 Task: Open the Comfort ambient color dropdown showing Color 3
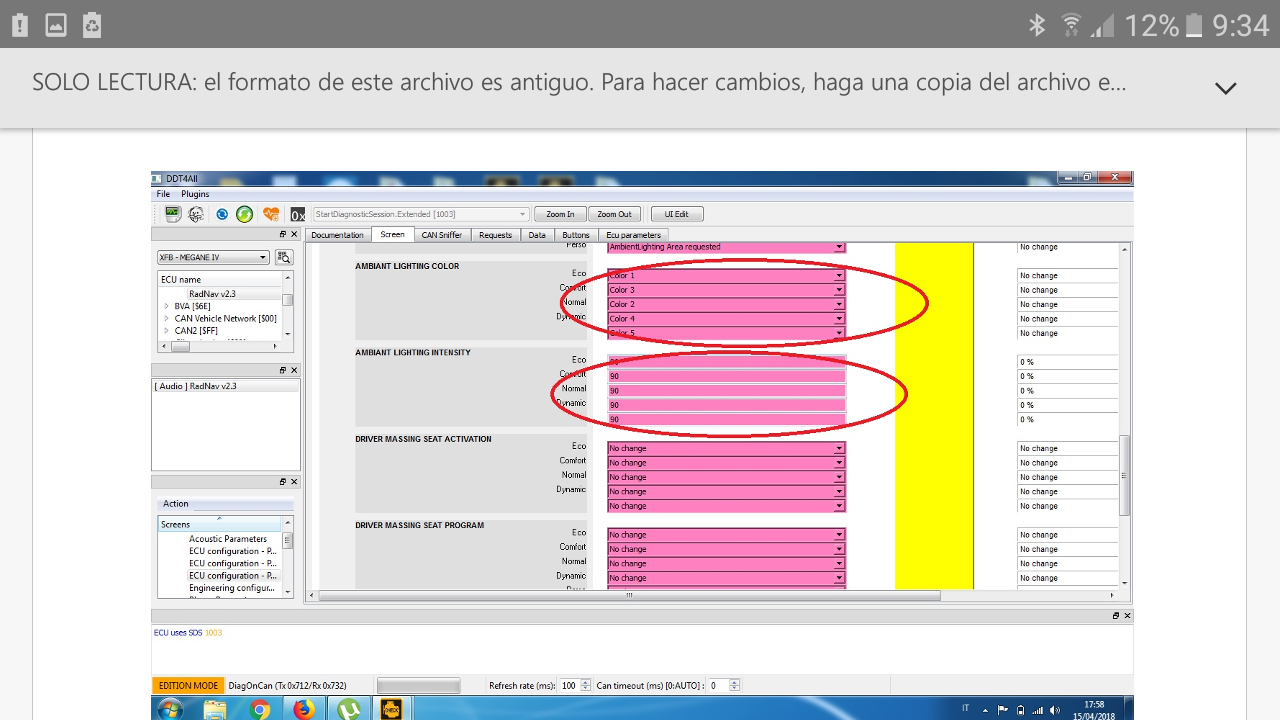[726, 290]
